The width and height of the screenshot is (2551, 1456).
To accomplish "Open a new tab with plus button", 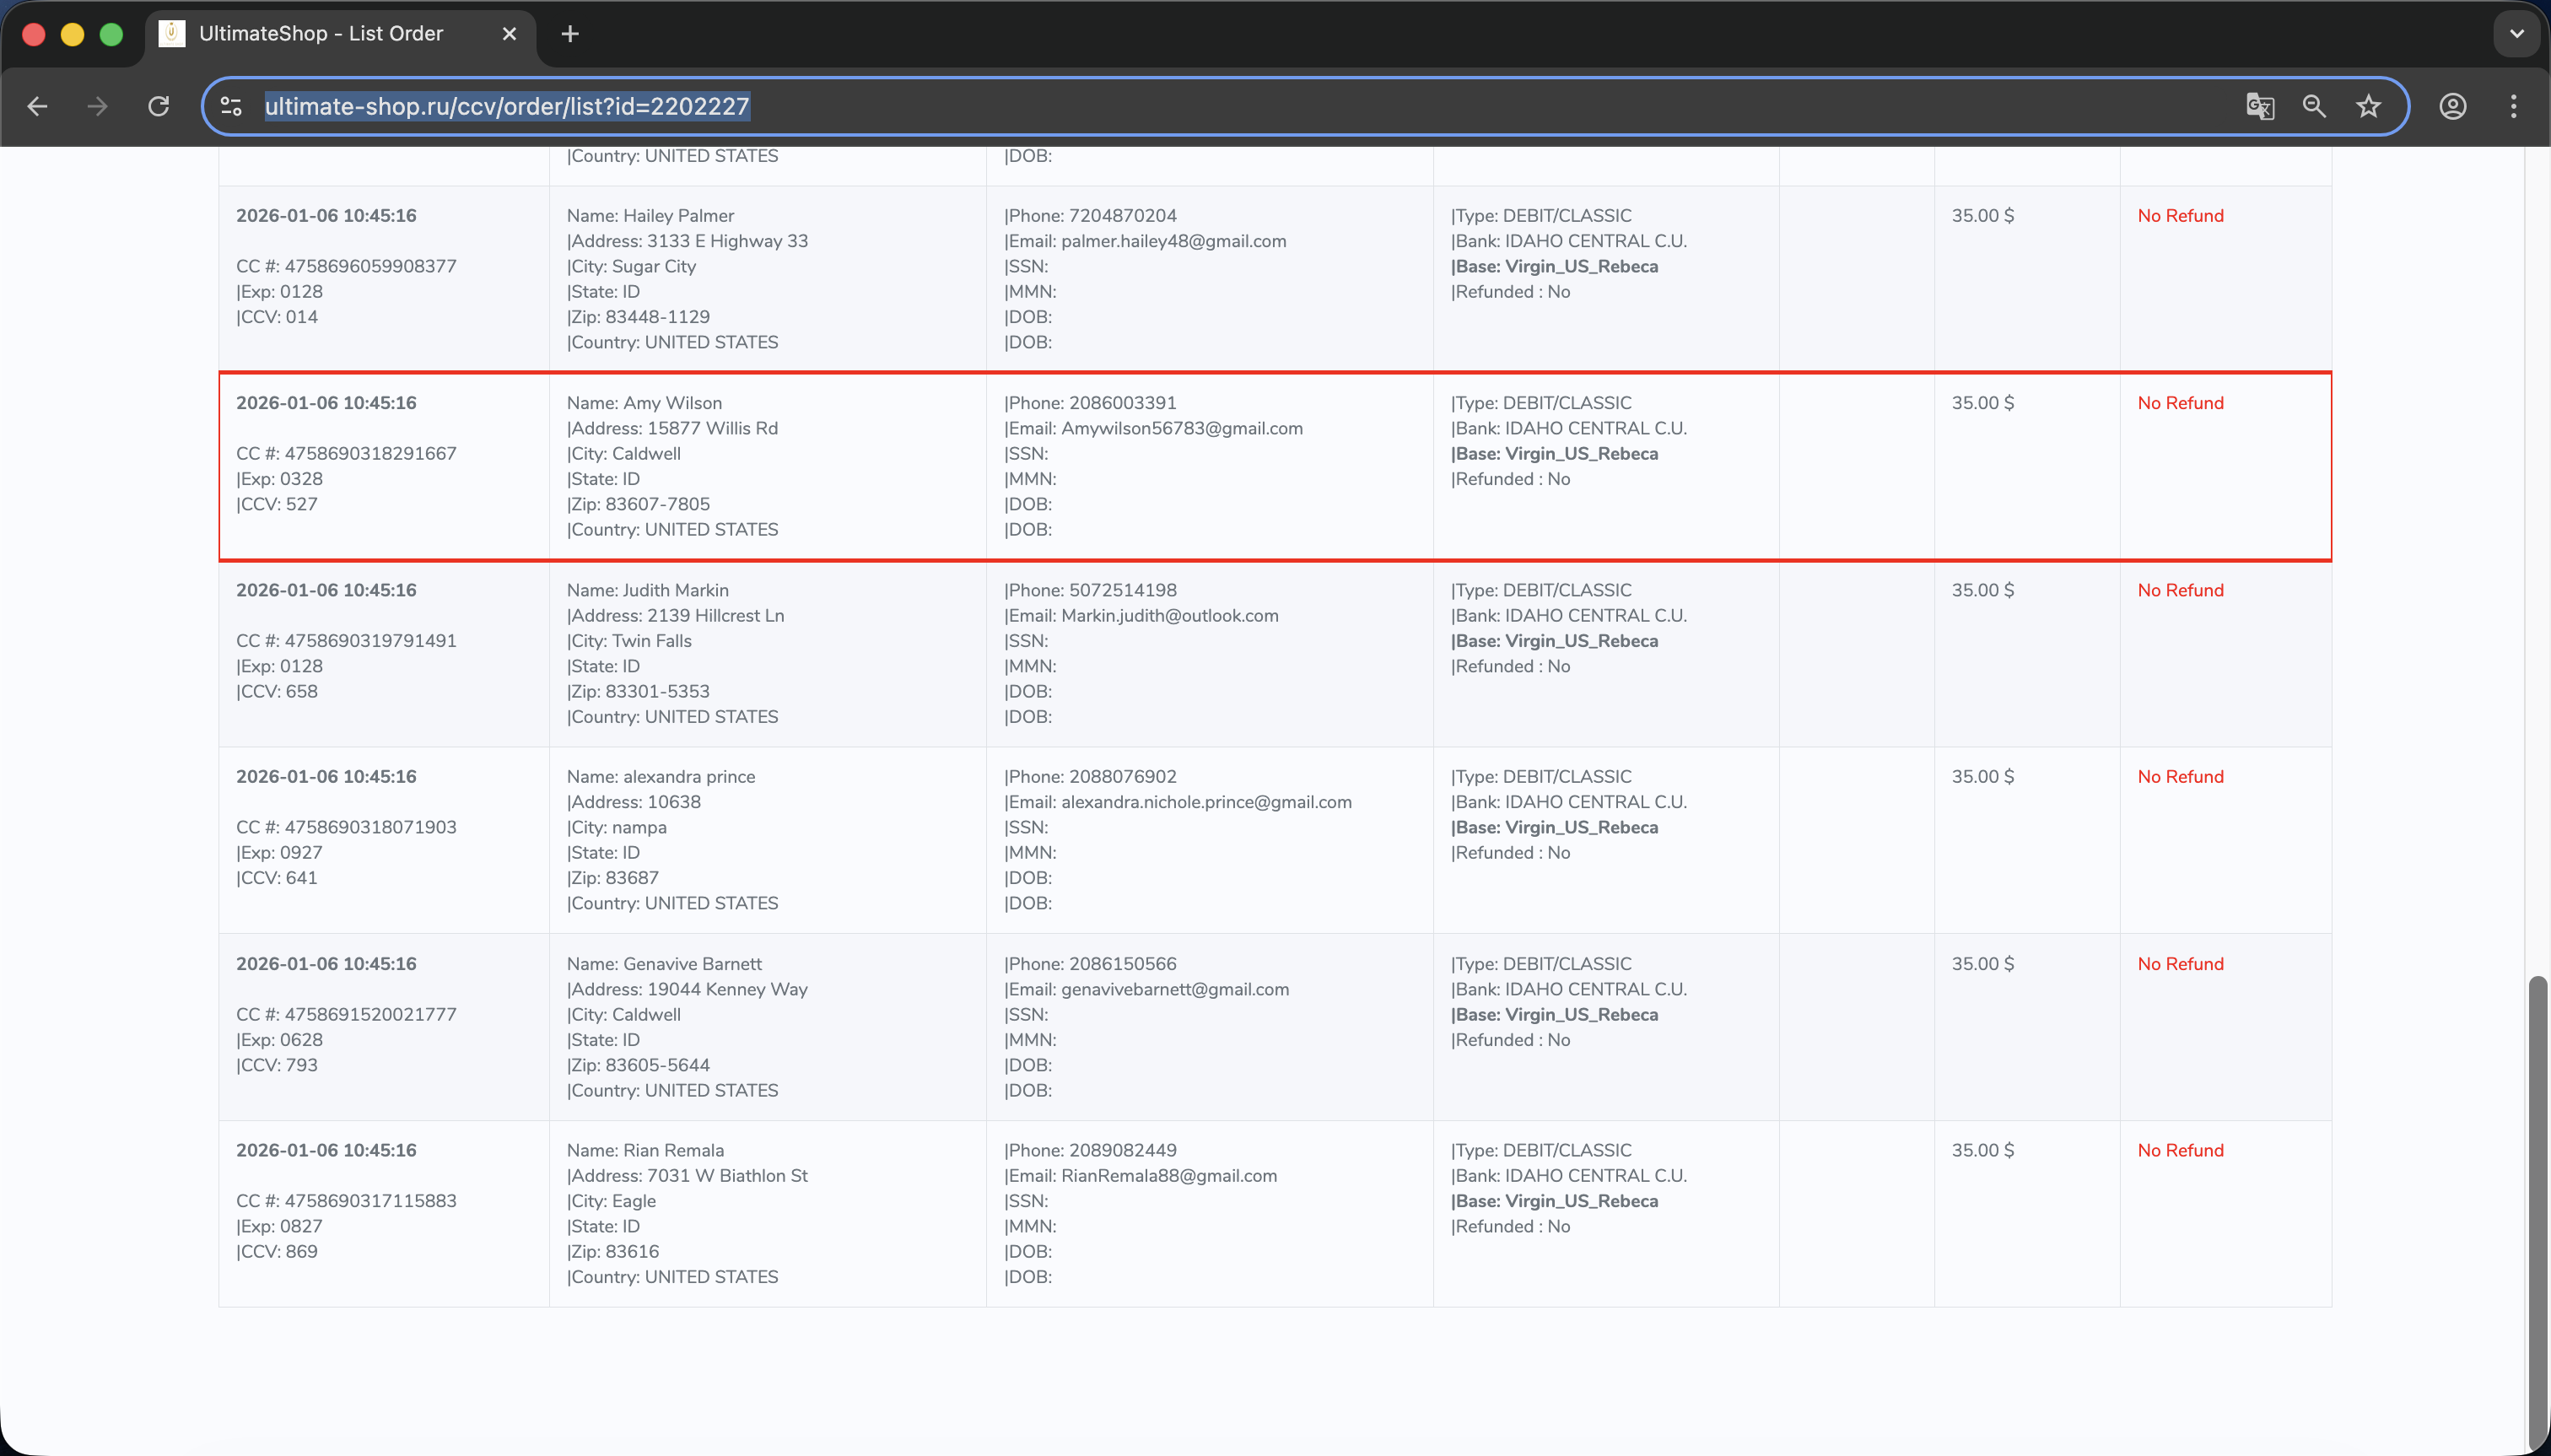I will [x=570, y=34].
